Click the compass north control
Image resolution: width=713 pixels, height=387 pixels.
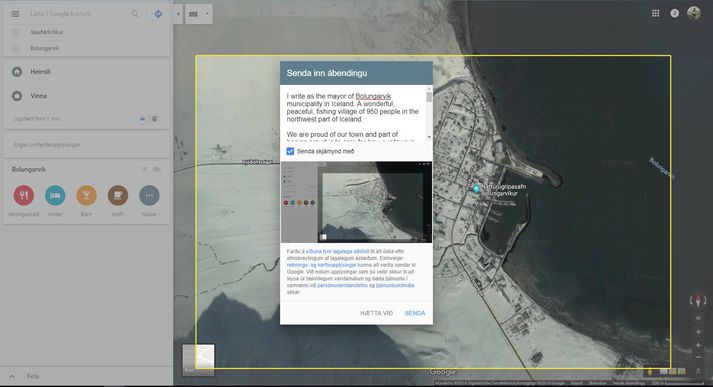(698, 300)
